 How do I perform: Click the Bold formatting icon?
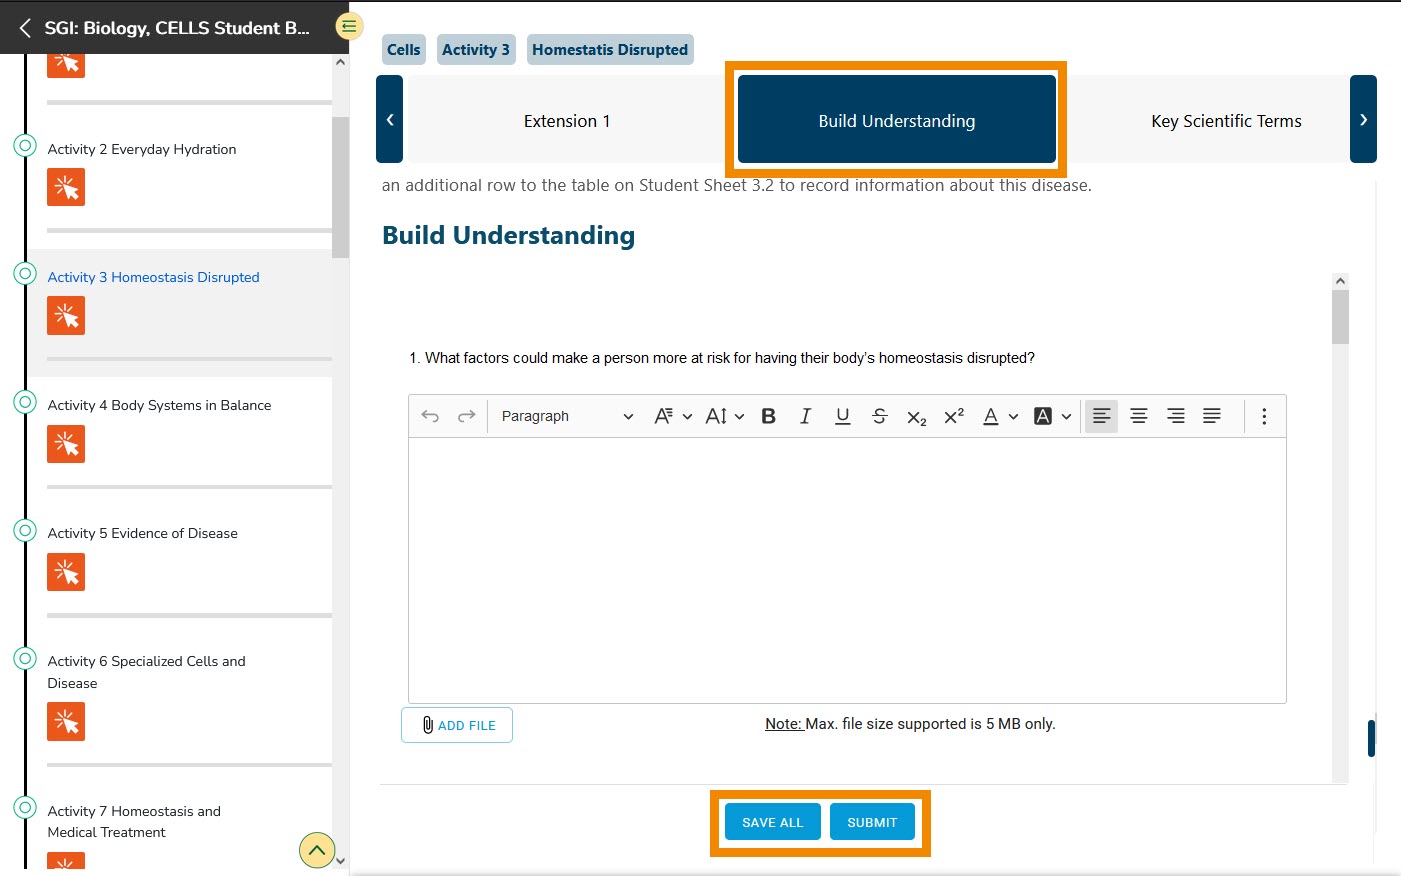(x=768, y=416)
